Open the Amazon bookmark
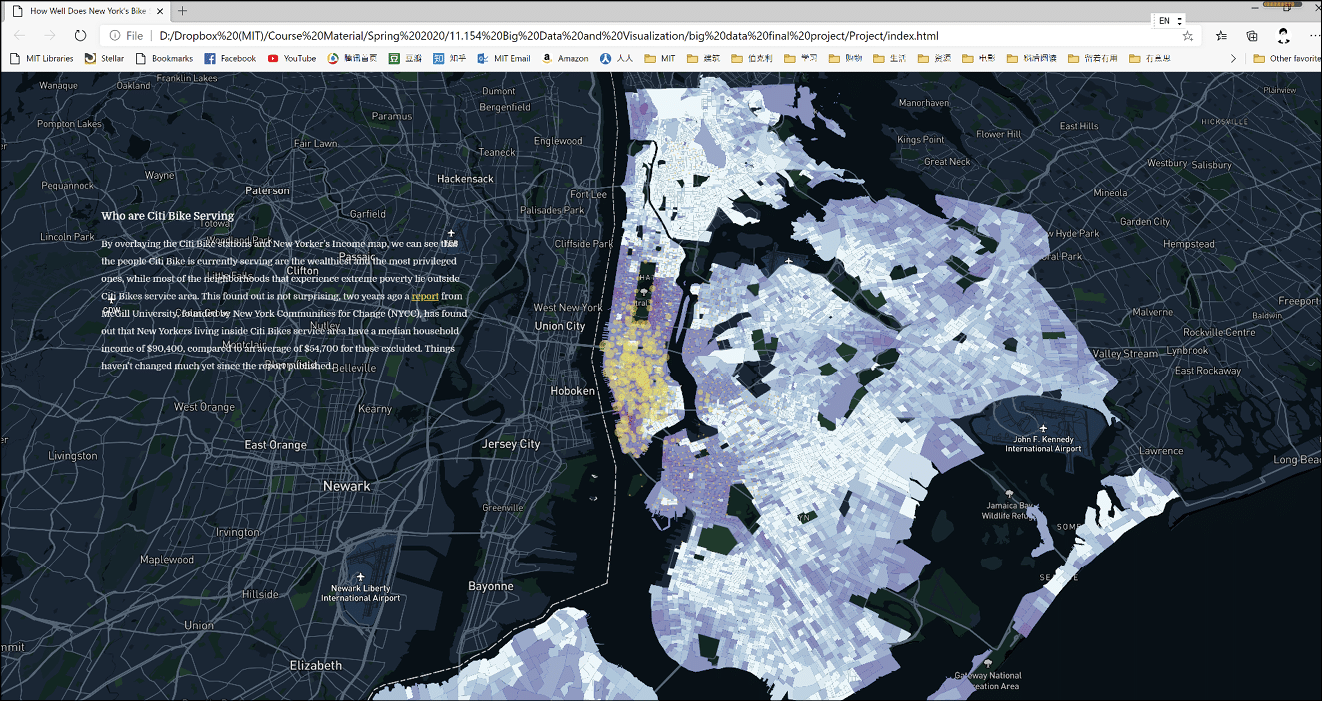Screen dimensions: 1322x701 (x=564, y=59)
